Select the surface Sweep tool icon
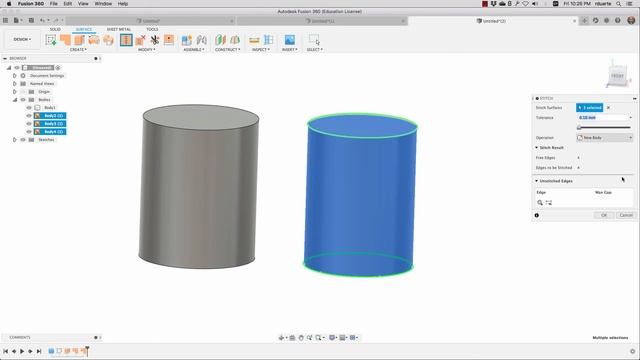This screenshot has width=640, height=360. pyautogui.click(x=94, y=40)
